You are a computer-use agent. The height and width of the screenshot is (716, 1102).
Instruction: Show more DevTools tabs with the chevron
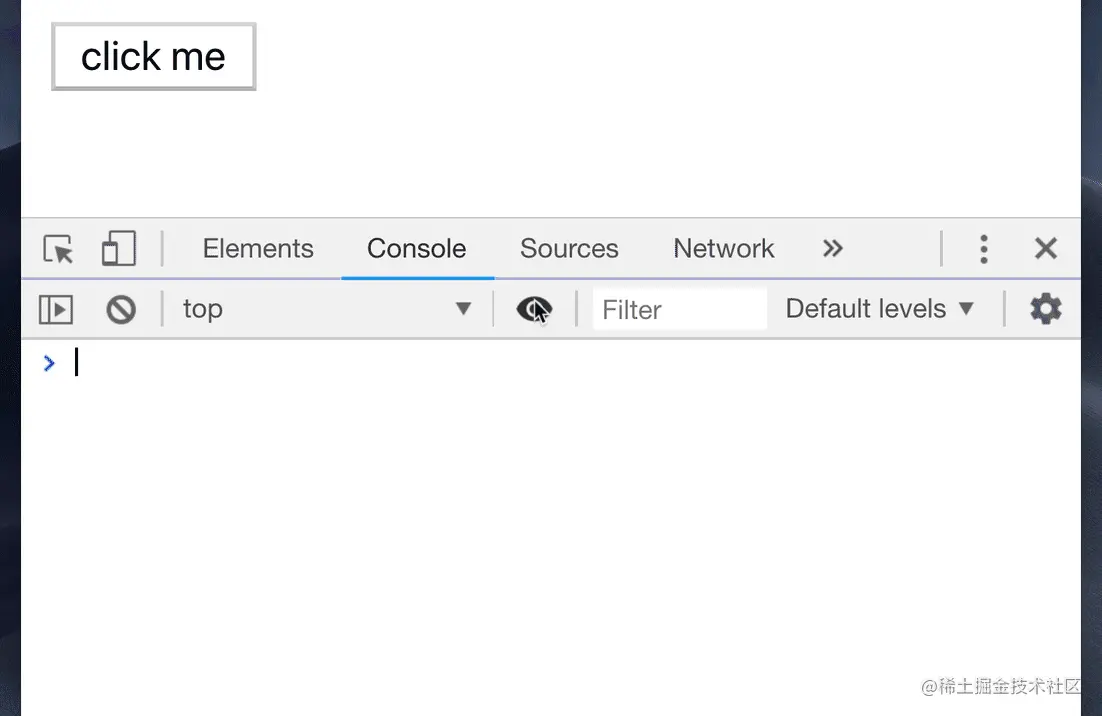[x=832, y=249]
